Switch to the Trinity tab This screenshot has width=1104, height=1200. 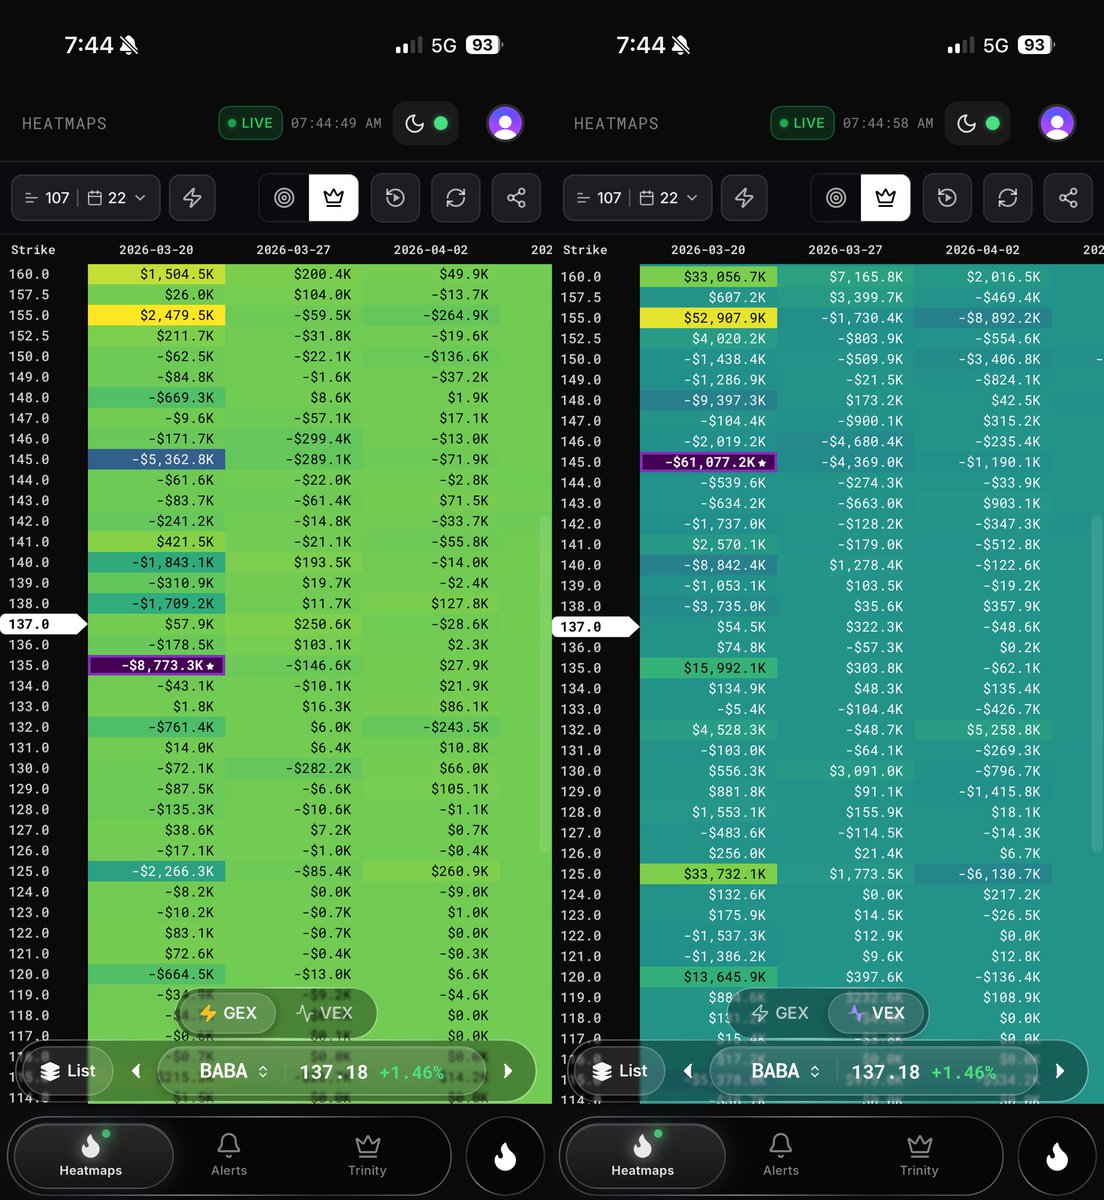tap(366, 1155)
